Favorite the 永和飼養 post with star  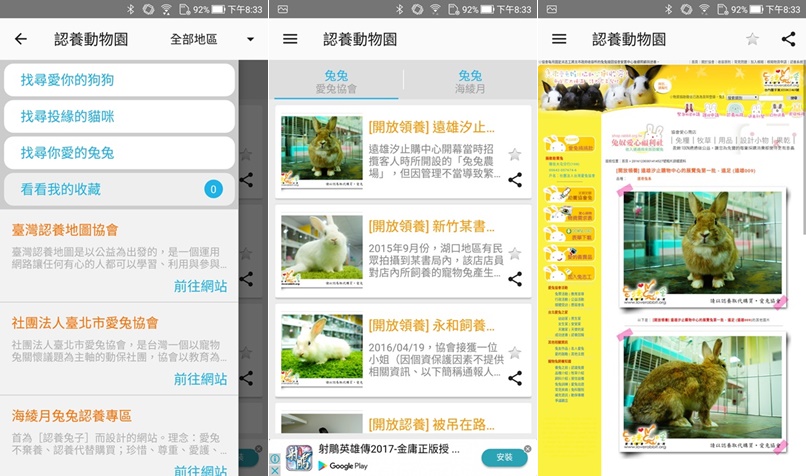tap(515, 352)
